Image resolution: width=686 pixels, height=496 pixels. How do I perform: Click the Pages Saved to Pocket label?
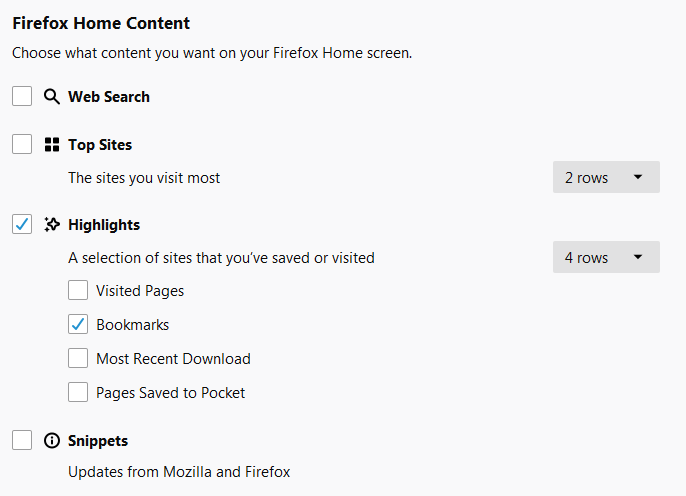[171, 393]
